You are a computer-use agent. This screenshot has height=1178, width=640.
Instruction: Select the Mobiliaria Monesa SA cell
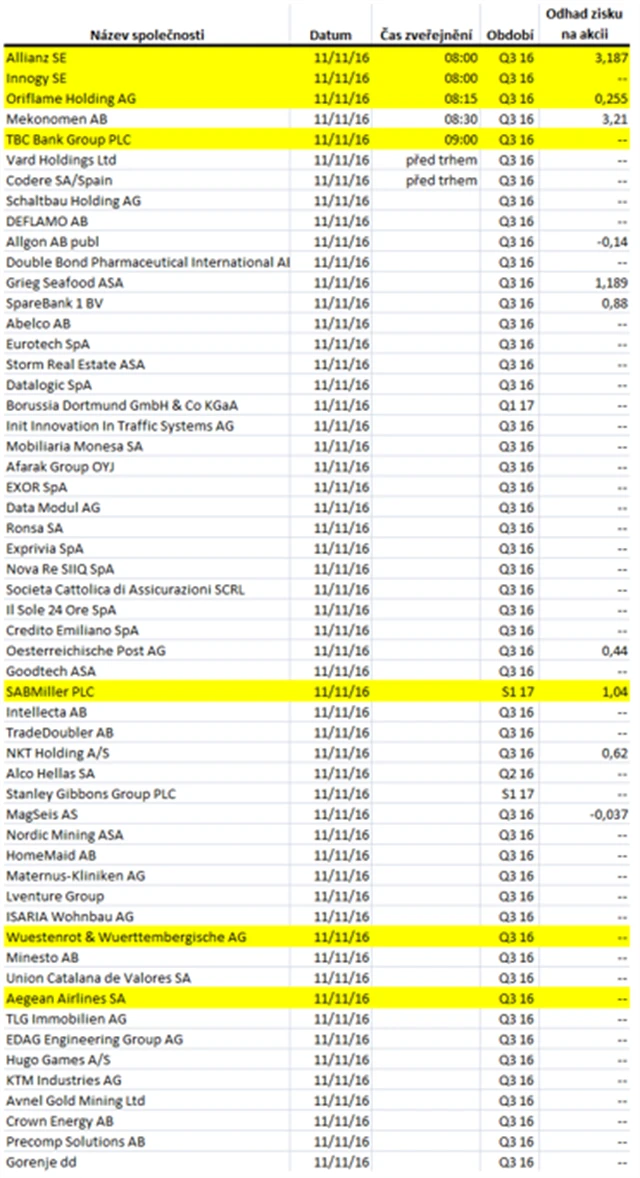[x=74, y=446]
